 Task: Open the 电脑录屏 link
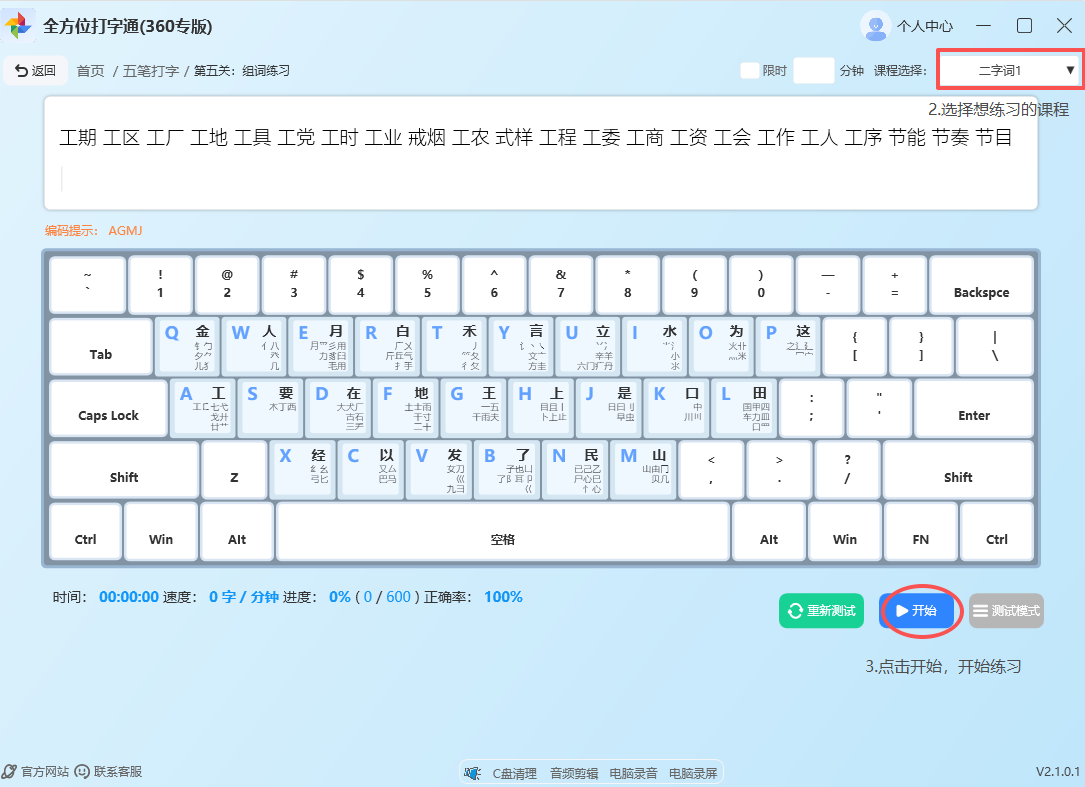click(693, 773)
